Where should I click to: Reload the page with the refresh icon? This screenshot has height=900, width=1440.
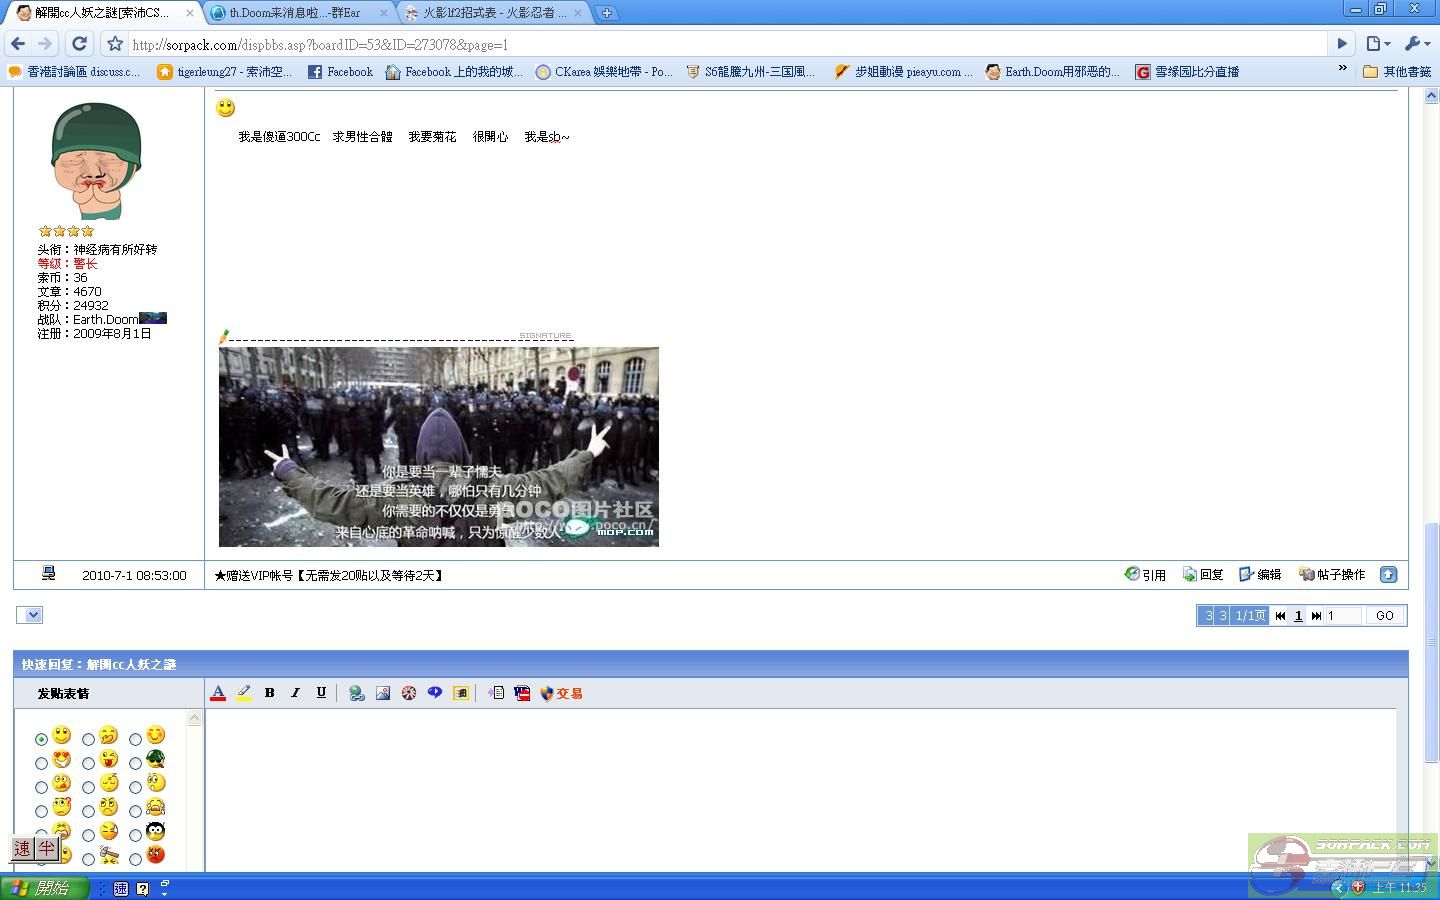pos(79,44)
